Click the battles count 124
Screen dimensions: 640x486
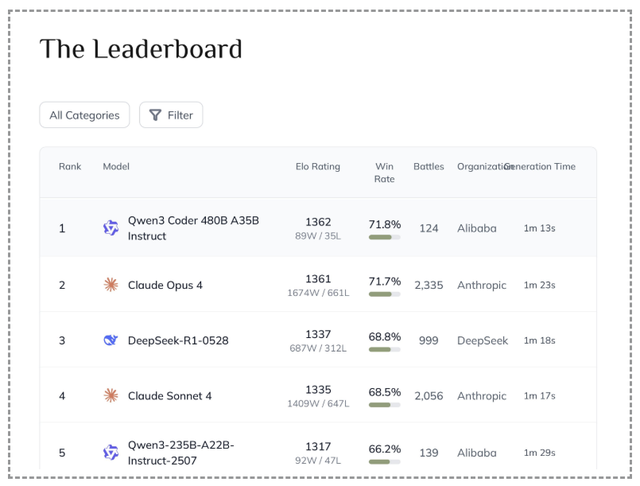(x=429, y=228)
